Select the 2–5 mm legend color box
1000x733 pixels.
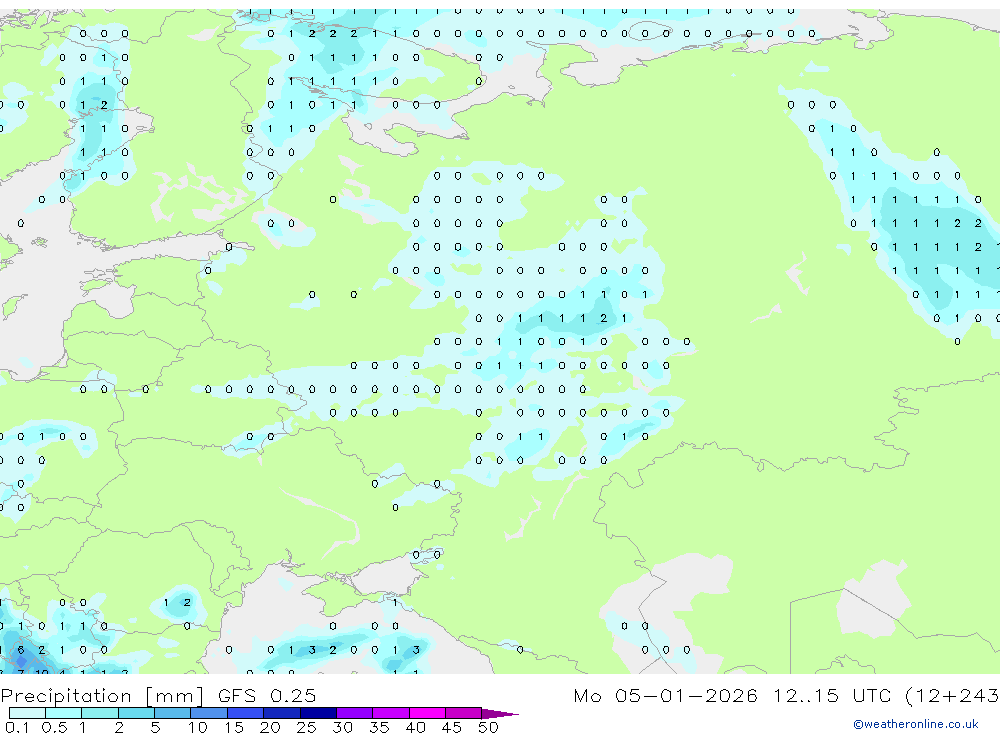point(136,713)
